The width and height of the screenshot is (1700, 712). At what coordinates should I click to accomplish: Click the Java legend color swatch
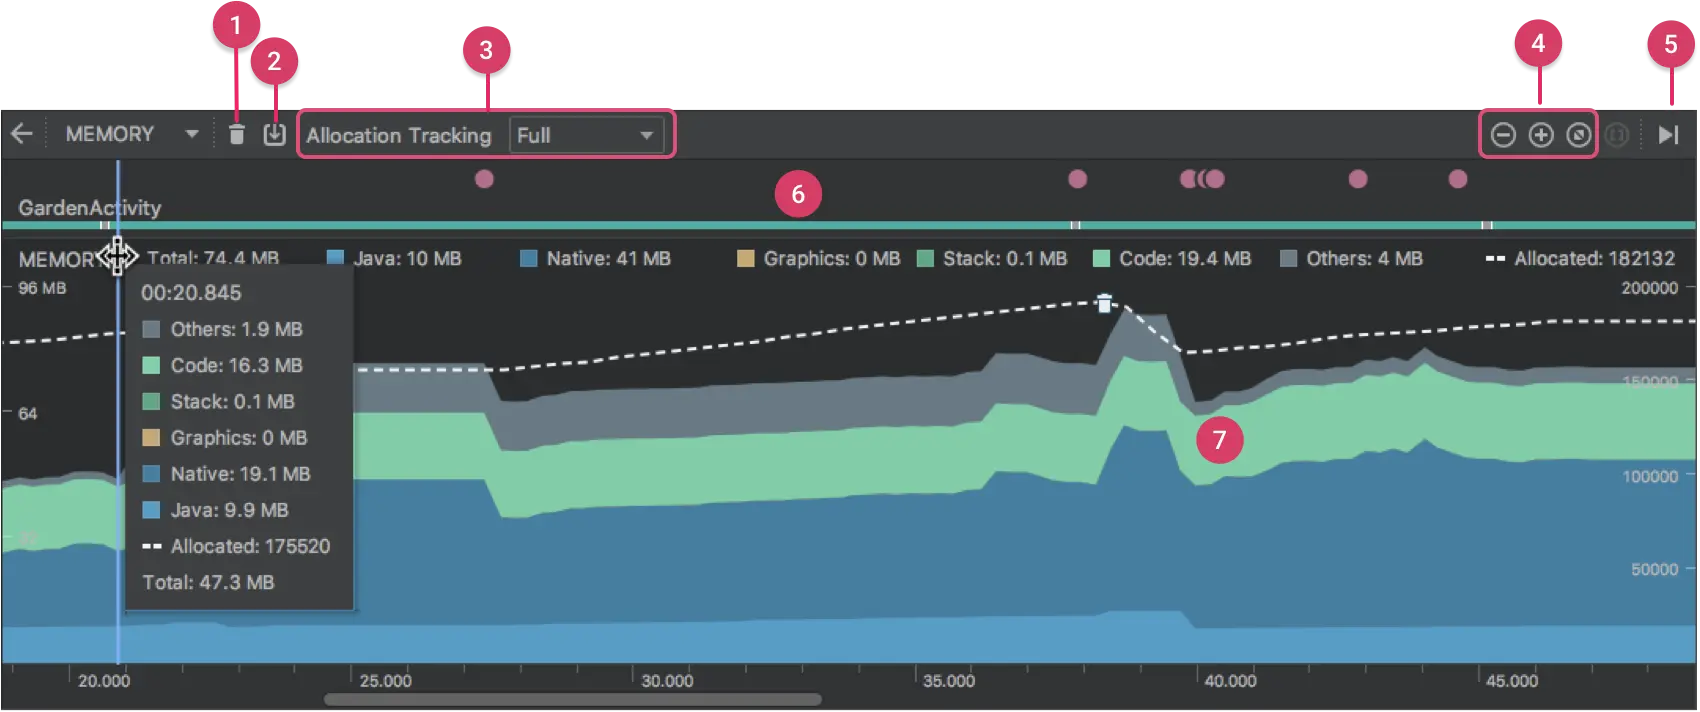pyautogui.click(x=335, y=258)
